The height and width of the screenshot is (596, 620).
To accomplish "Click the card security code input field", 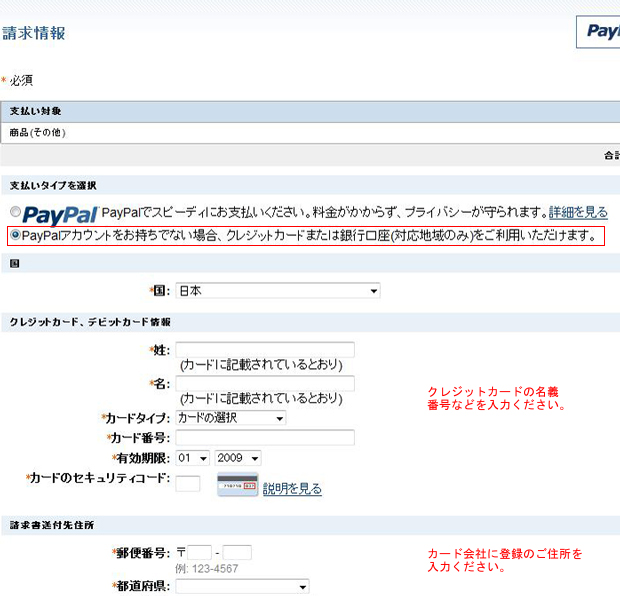I will coord(188,483).
